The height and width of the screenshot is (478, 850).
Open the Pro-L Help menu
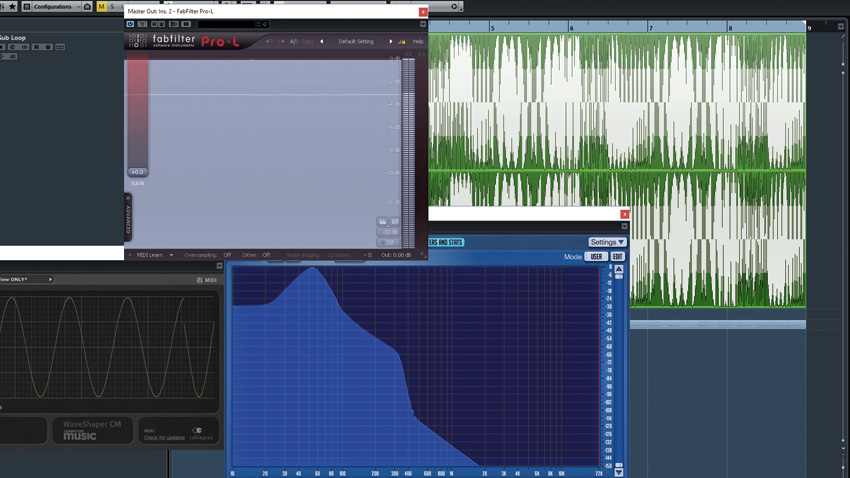[418, 42]
